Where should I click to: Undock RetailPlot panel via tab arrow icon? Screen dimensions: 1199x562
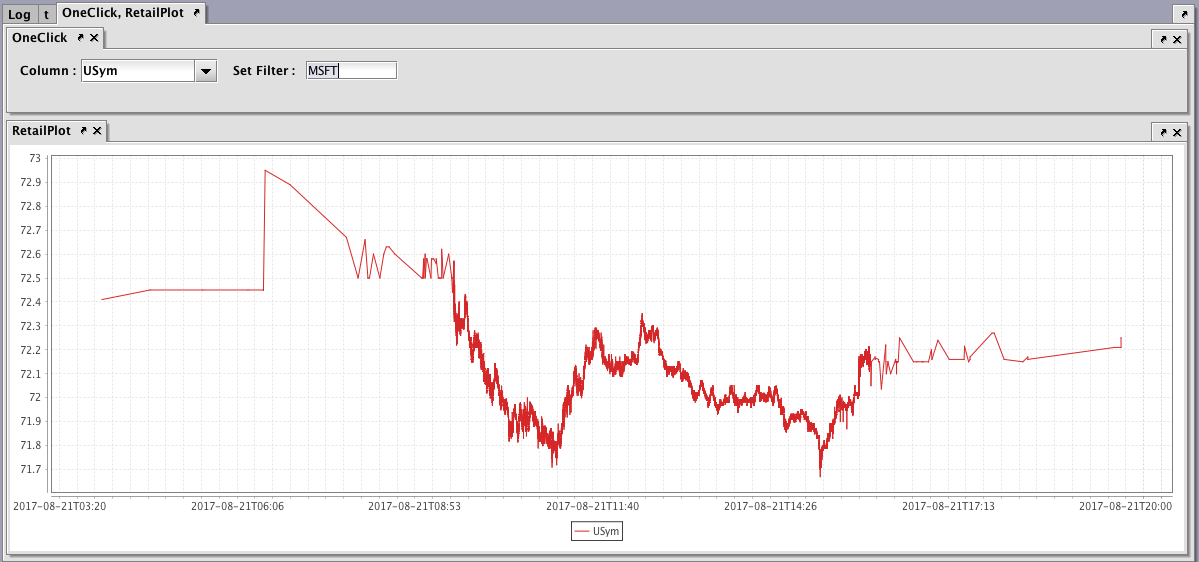tap(84, 131)
